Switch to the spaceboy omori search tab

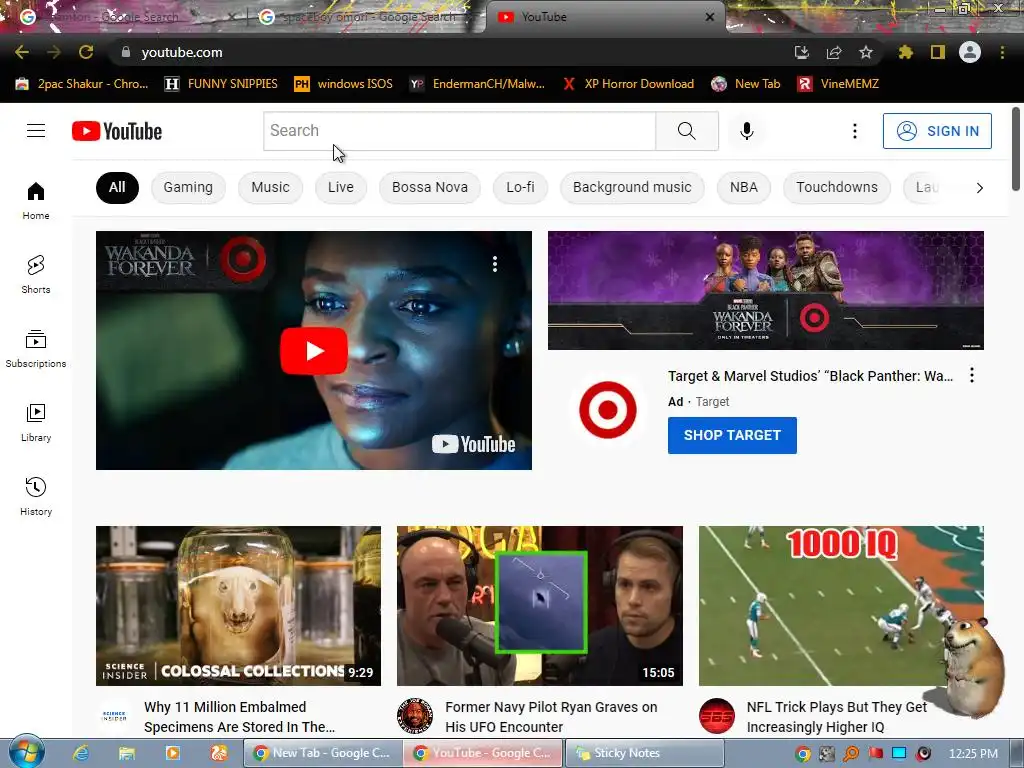366,17
